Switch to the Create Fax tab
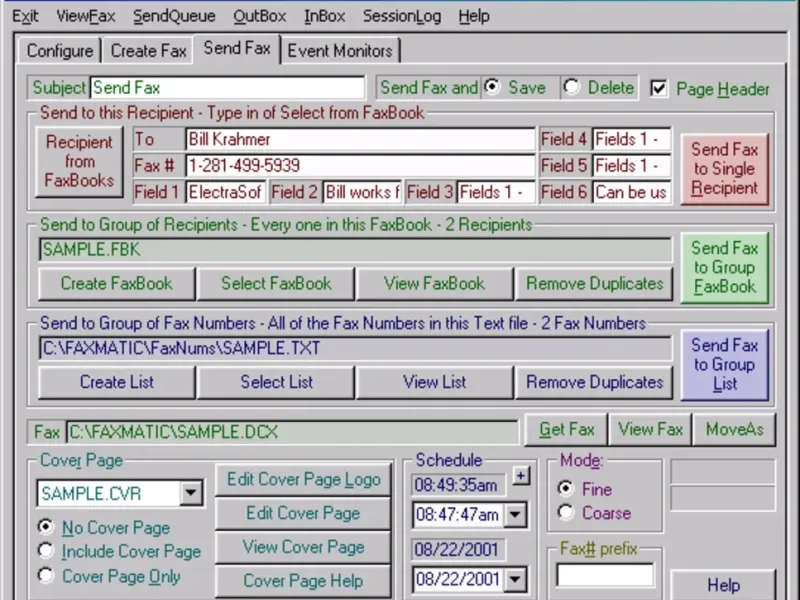Screen dimensions: 800x600 pyautogui.click(x=148, y=51)
